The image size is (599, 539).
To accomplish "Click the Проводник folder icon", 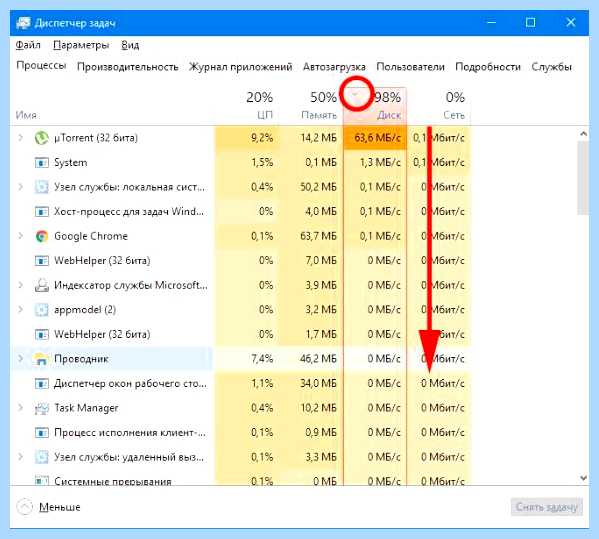I will click(x=41, y=359).
